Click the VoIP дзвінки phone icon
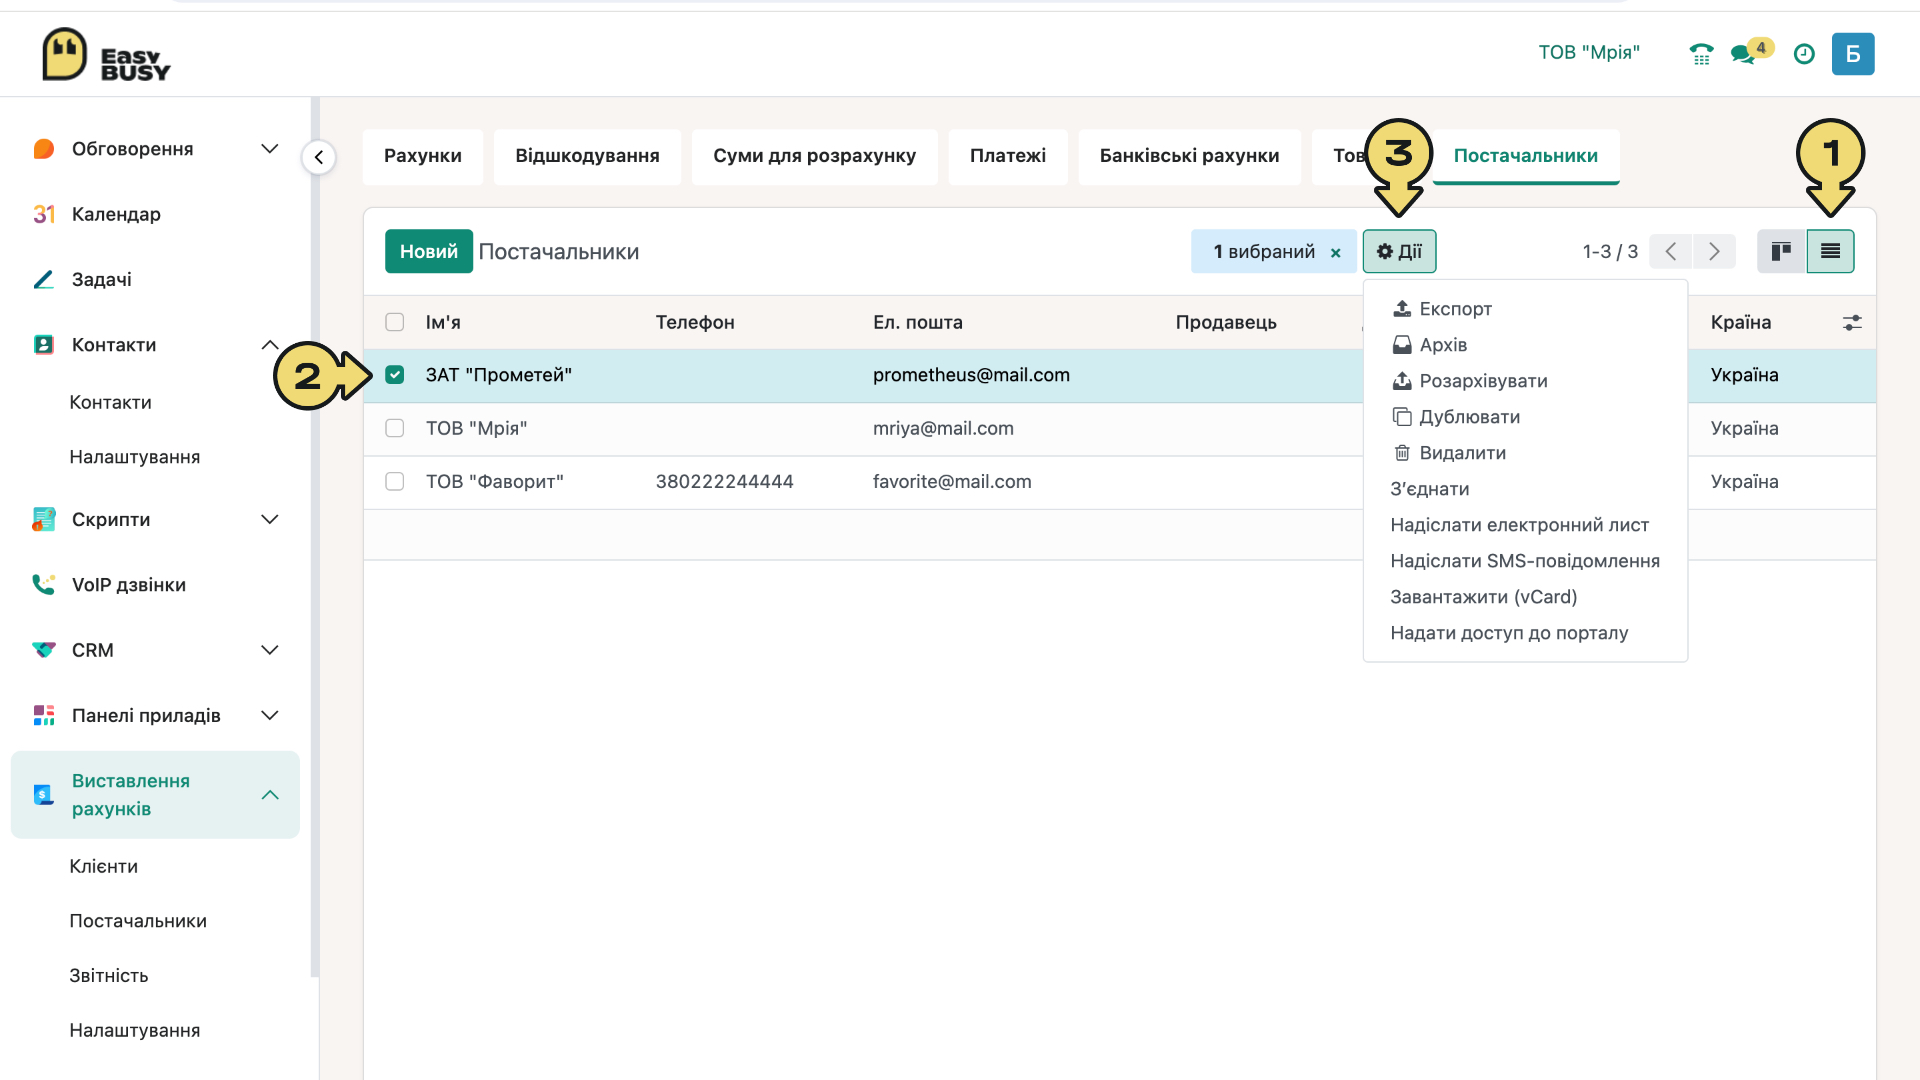Screen dimensions: 1920x1080 (44, 584)
